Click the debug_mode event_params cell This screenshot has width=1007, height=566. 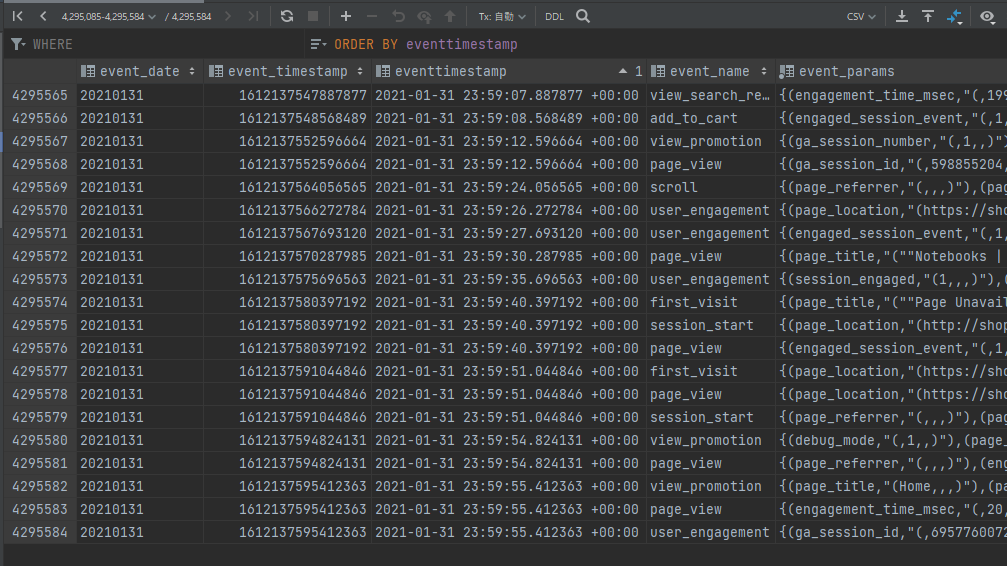(x=891, y=440)
